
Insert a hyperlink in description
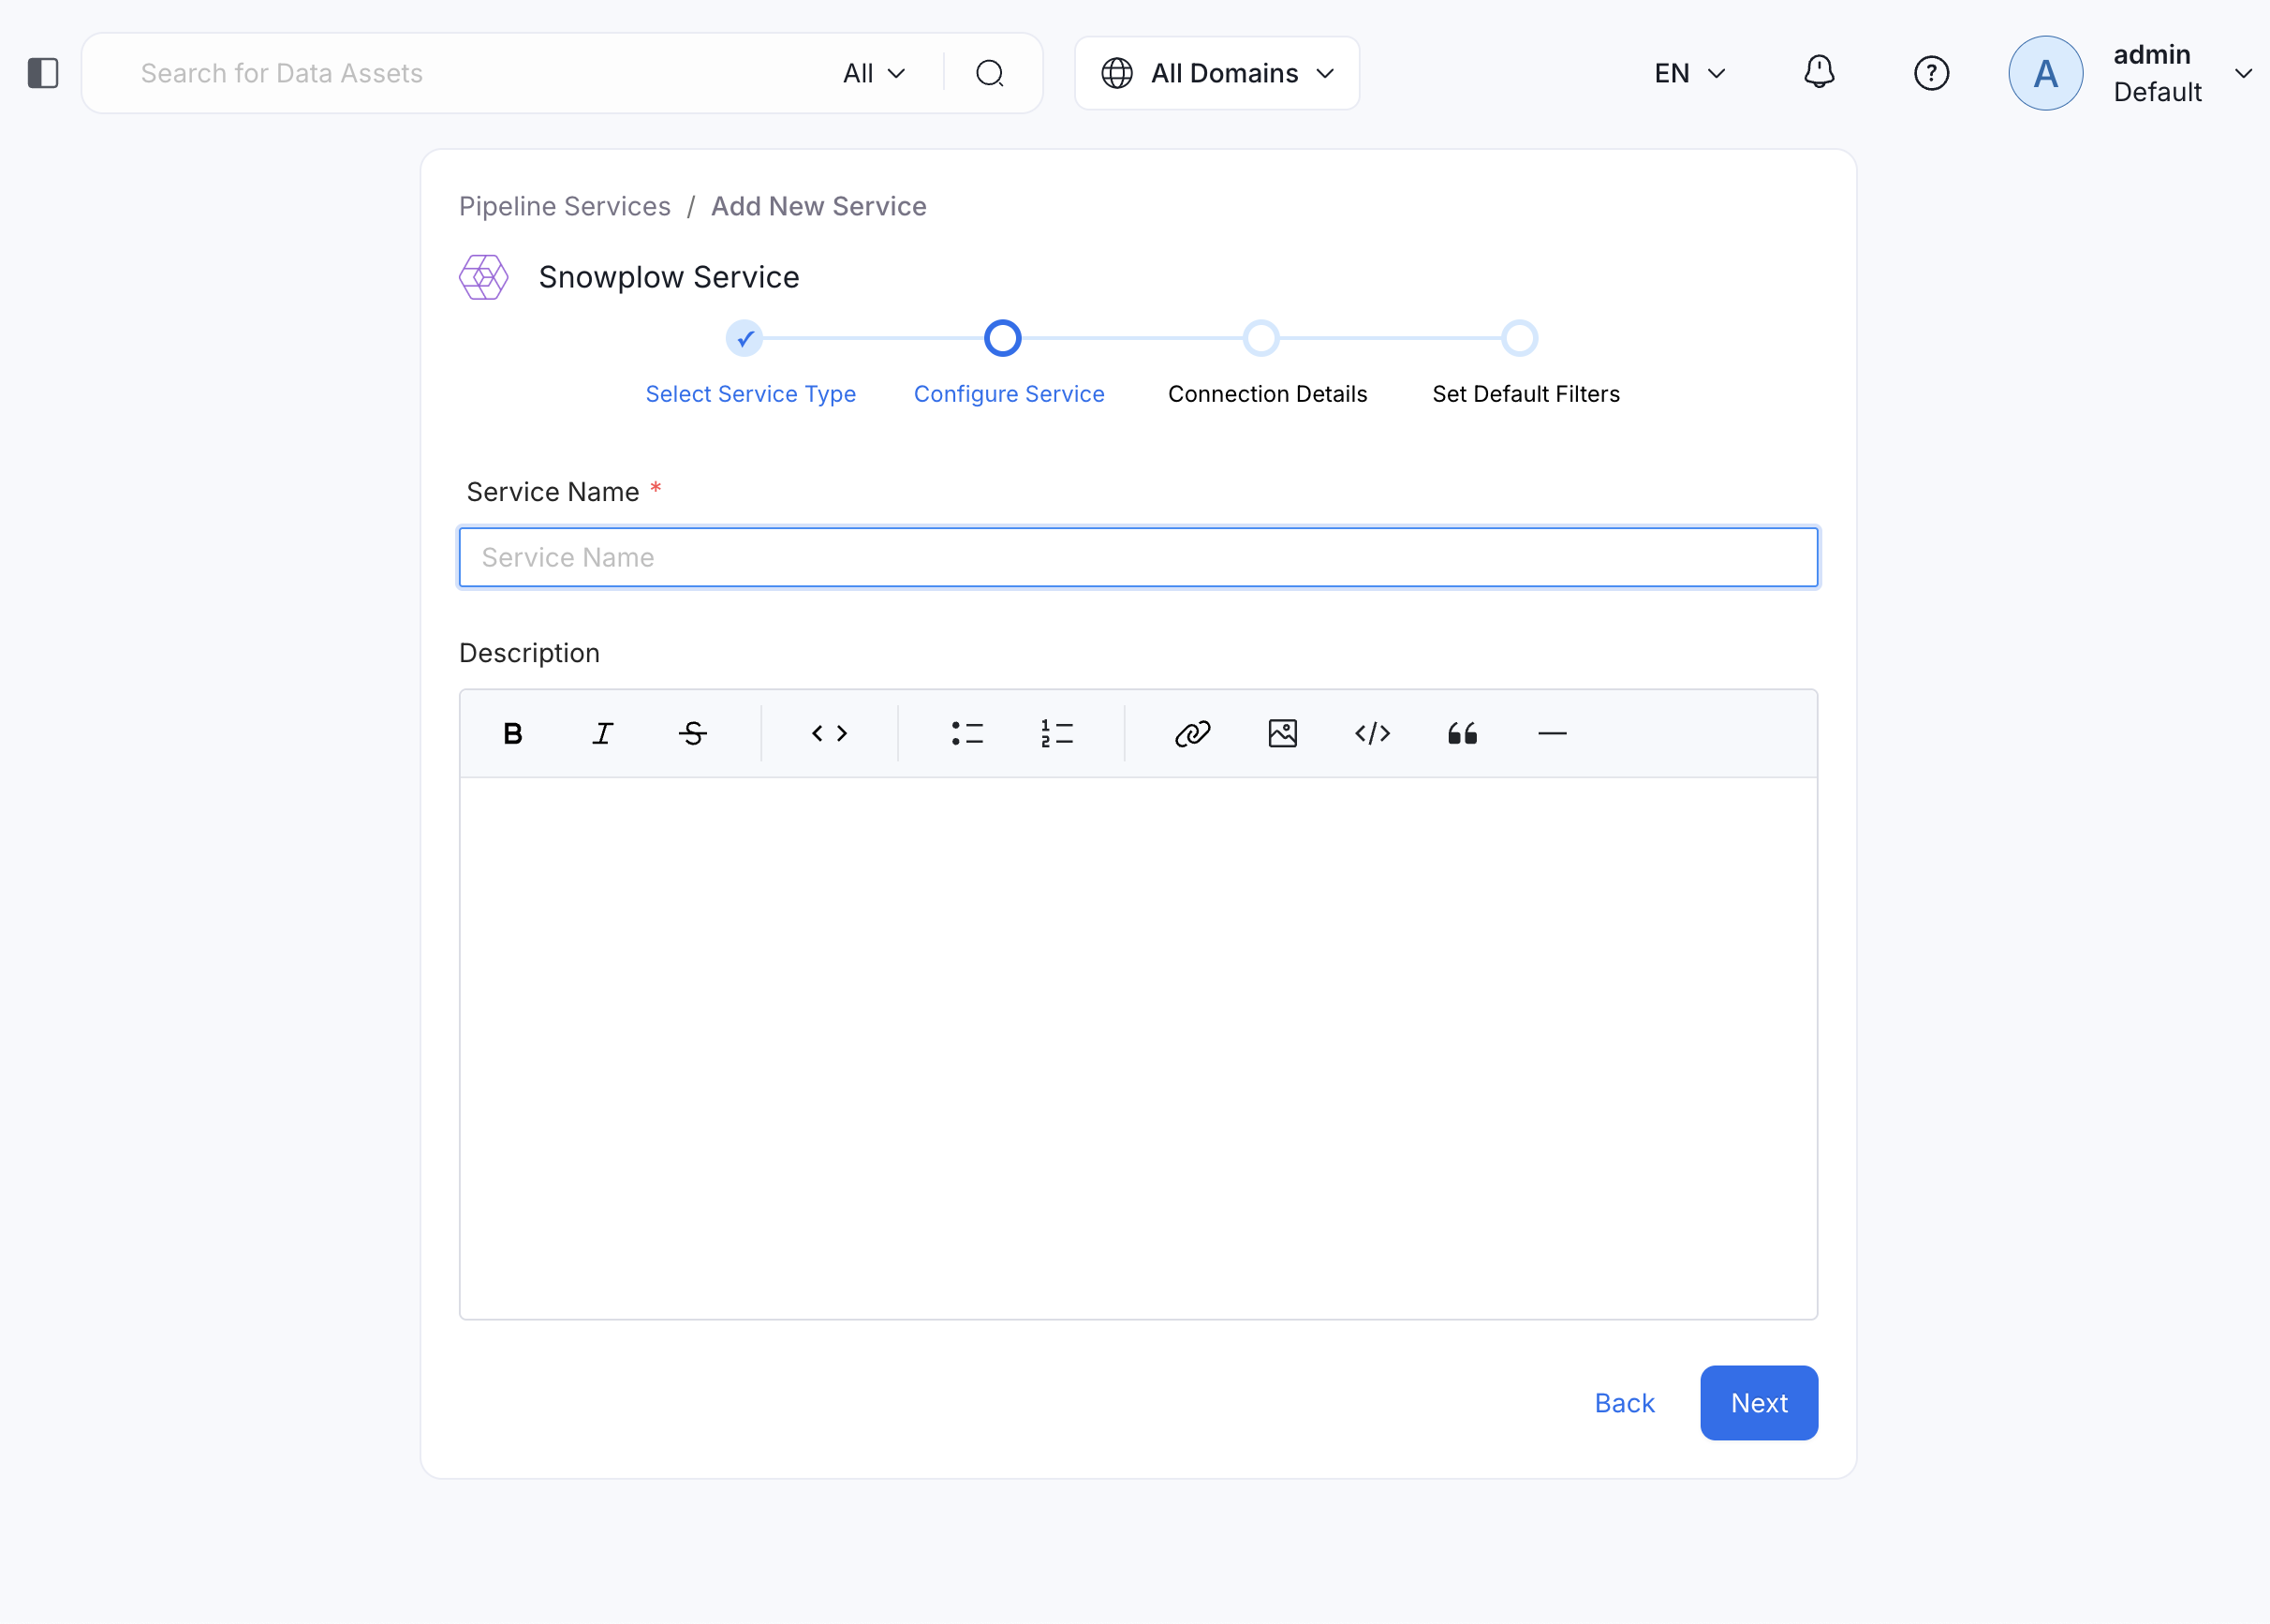[1192, 734]
